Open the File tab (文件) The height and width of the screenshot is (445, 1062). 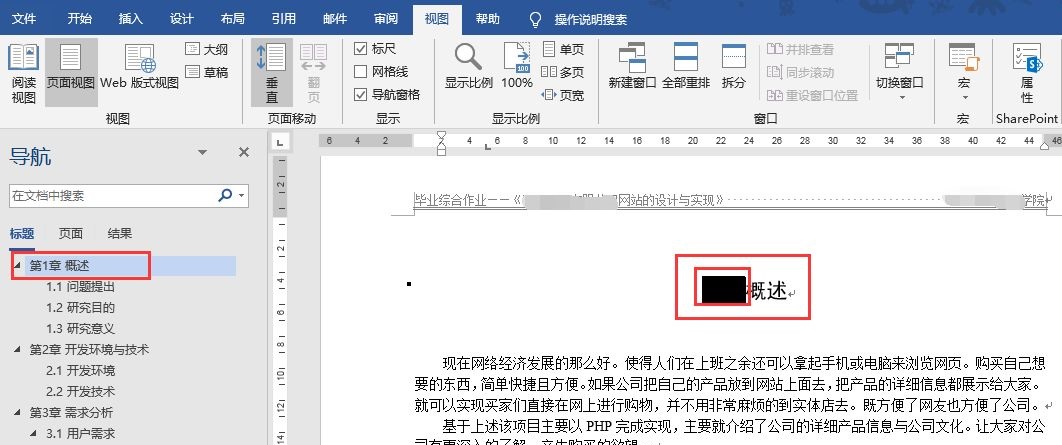(x=24, y=19)
